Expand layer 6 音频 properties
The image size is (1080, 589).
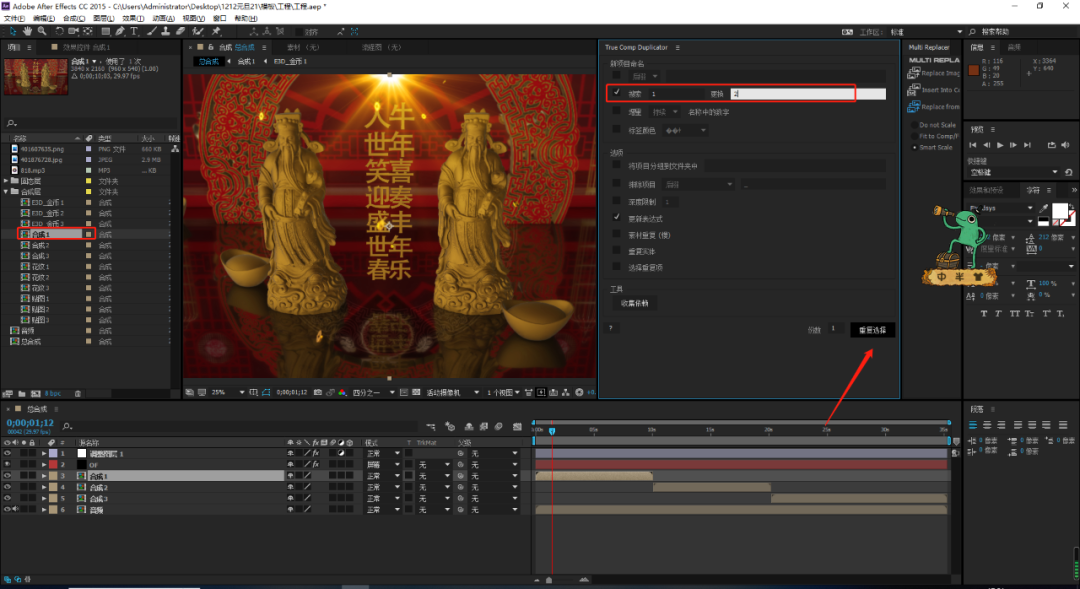click(44, 510)
